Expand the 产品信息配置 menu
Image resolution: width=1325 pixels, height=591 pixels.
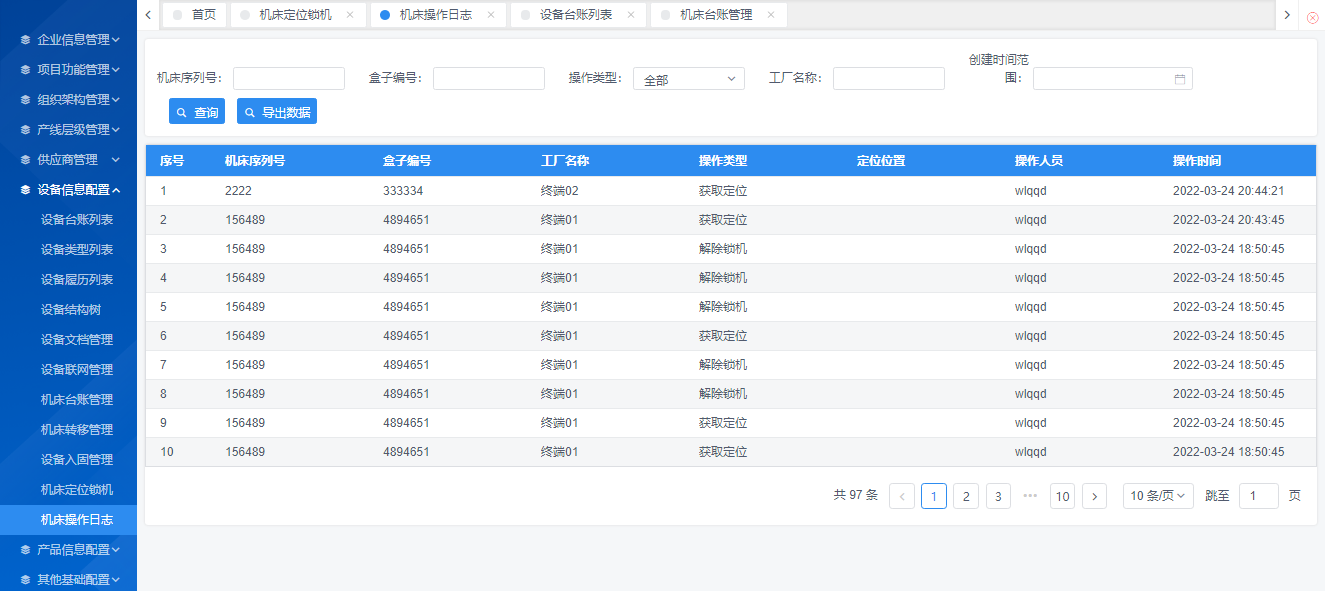coord(68,550)
